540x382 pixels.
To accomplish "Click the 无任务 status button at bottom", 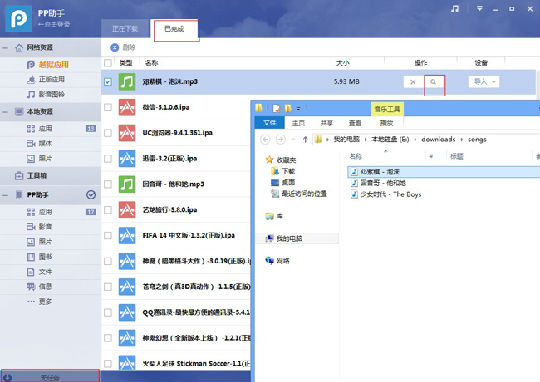I will [x=50, y=376].
